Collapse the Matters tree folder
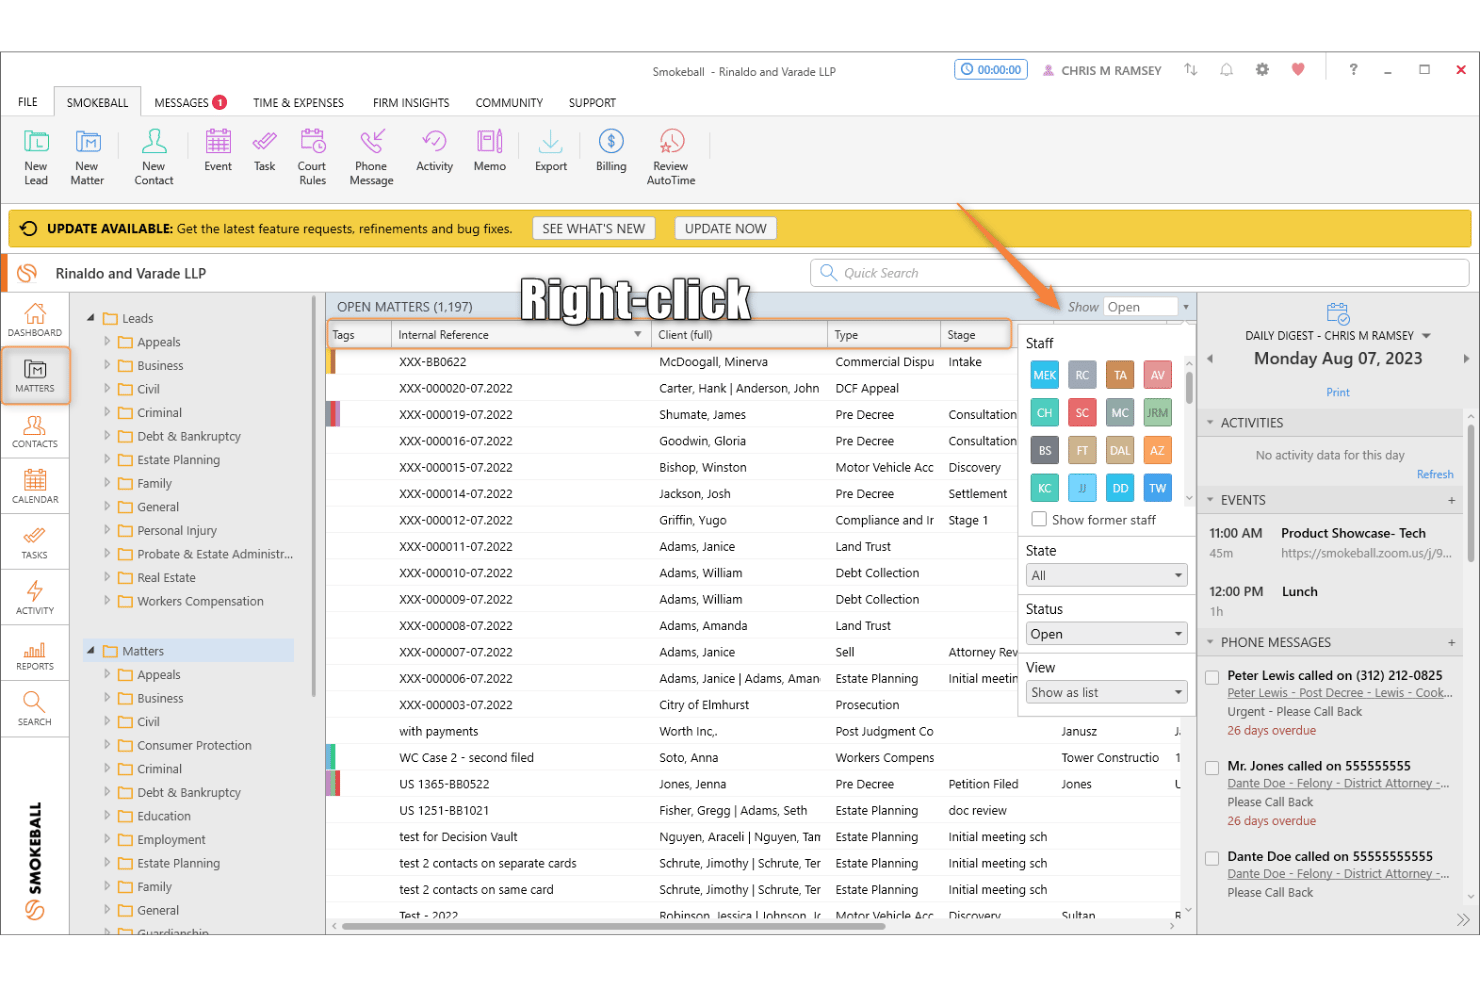This screenshot has width=1480, height=987. [x=91, y=650]
